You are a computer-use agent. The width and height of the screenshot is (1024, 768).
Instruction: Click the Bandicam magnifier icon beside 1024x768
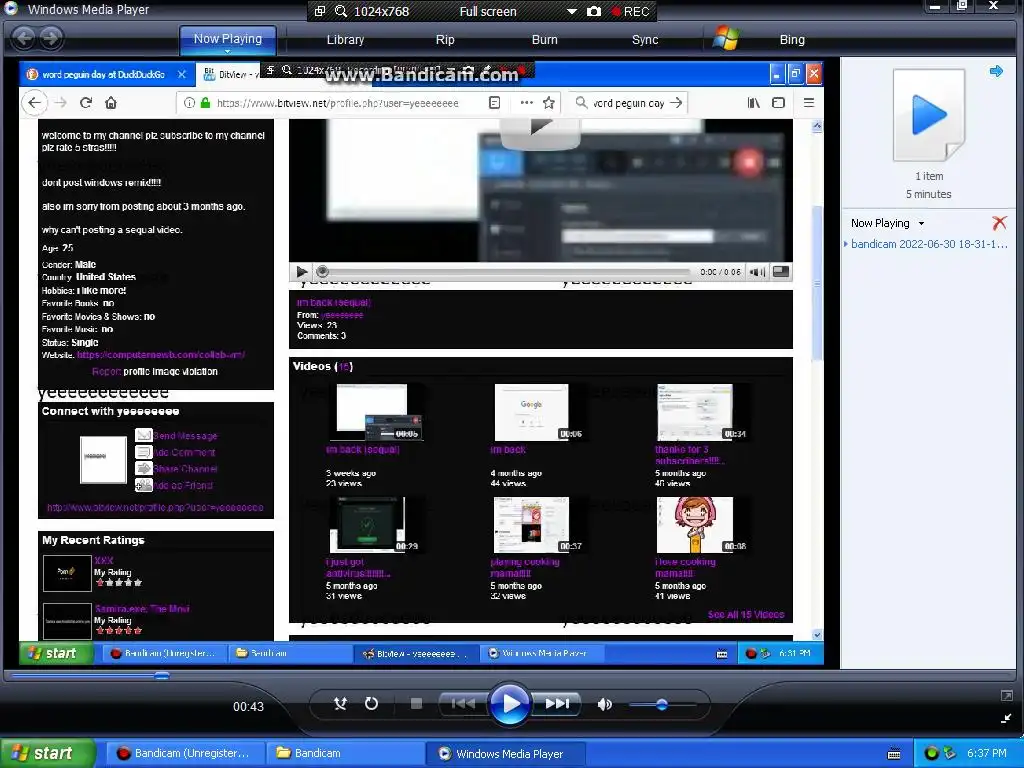[x=341, y=11]
